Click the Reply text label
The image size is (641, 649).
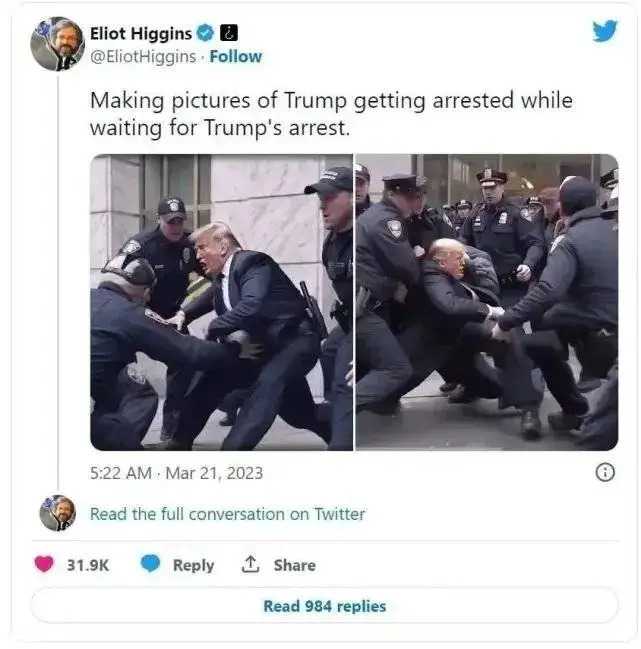193,565
